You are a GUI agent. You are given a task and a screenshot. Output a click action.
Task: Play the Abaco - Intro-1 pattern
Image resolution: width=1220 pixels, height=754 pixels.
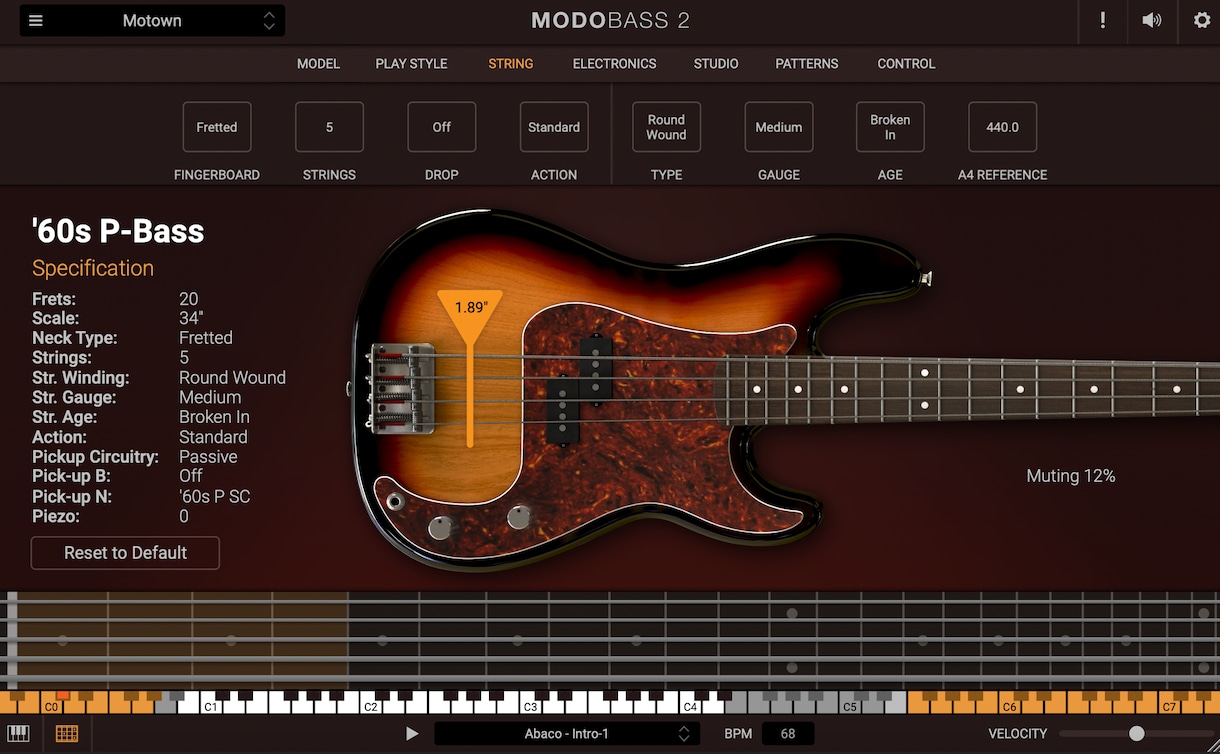point(412,734)
